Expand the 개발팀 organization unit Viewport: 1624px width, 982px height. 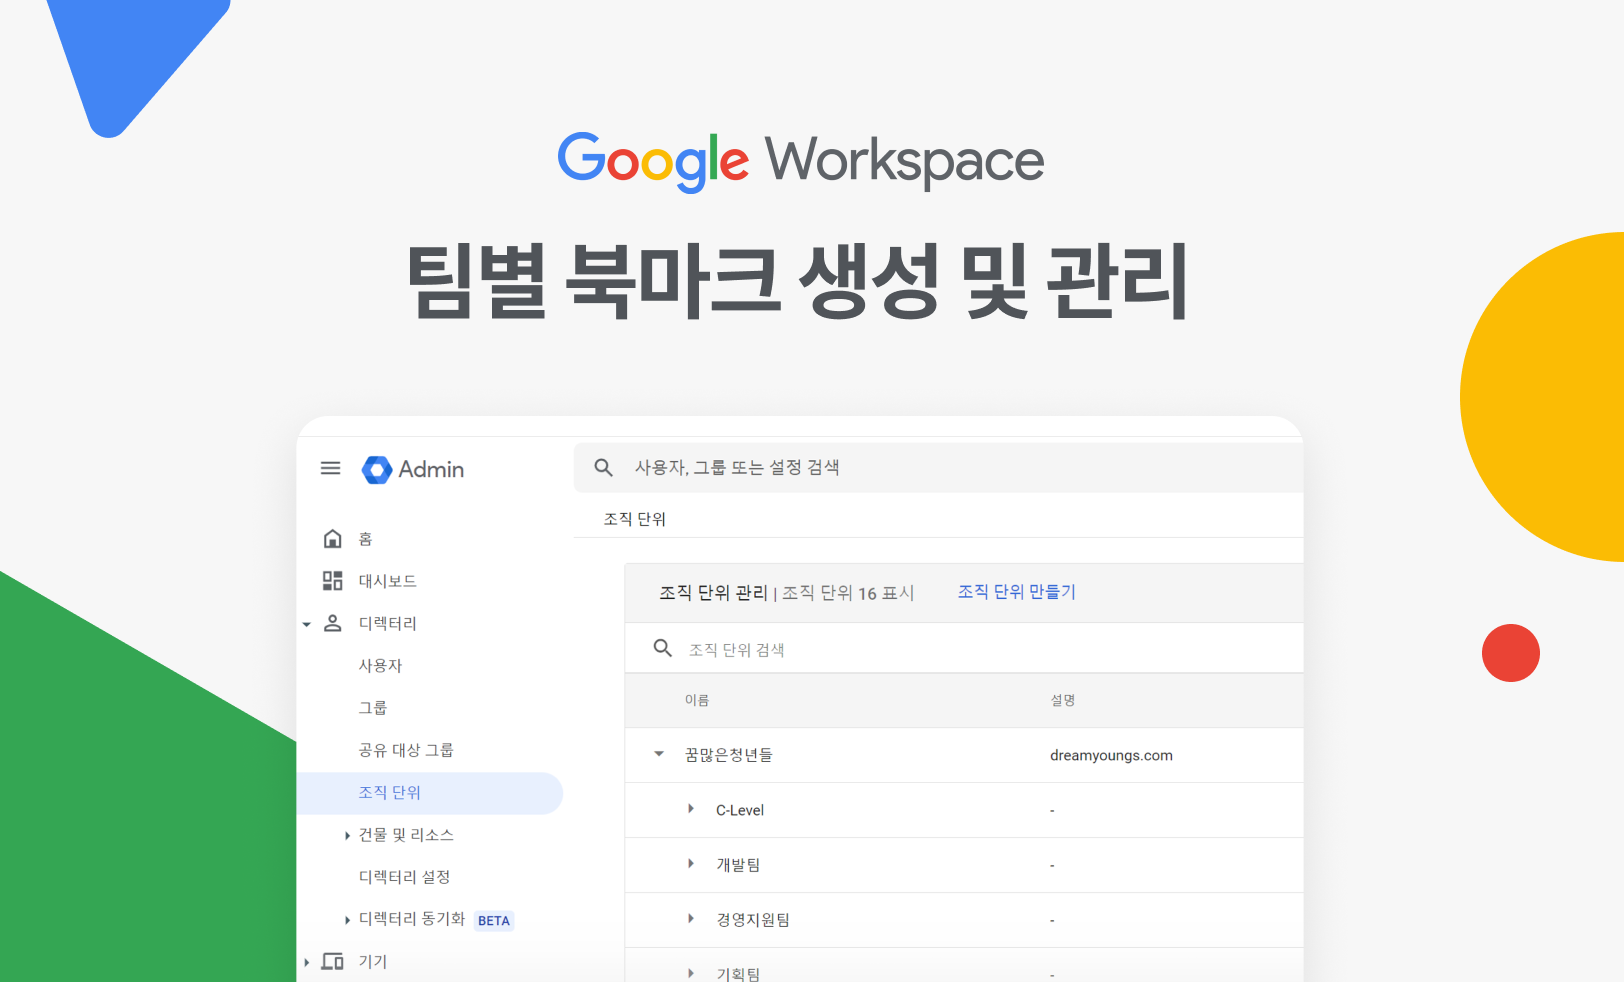[x=690, y=865]
